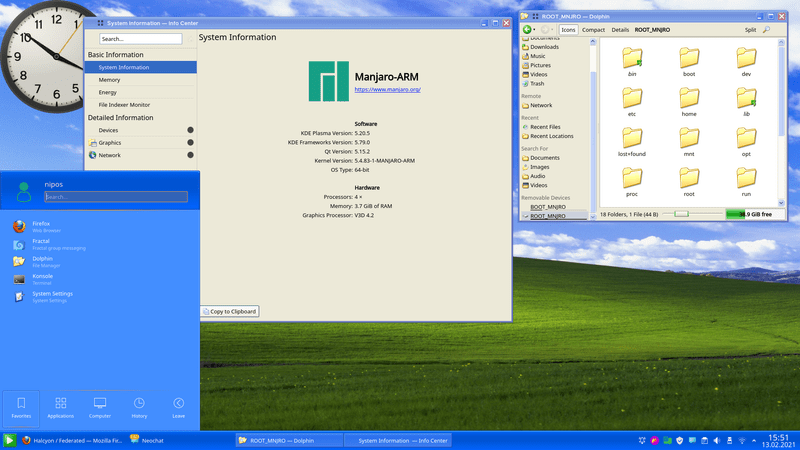Select the run folder
This screenshot has height=450, width=800.
(746, 178)
